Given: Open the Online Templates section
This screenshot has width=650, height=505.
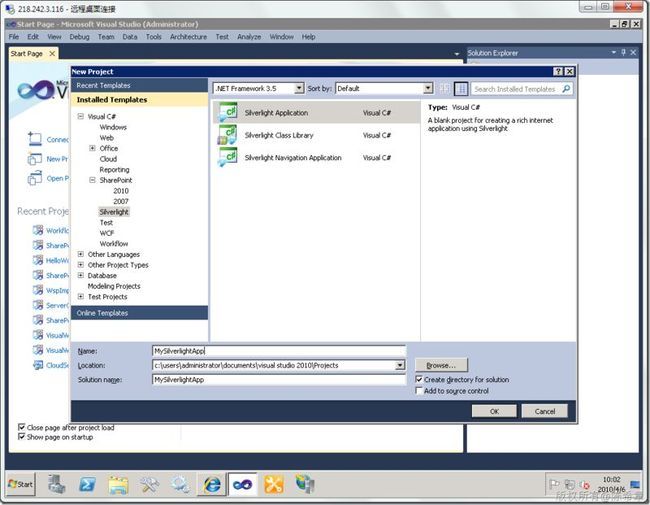Looking at the screenshot, I should coord(139,313).
